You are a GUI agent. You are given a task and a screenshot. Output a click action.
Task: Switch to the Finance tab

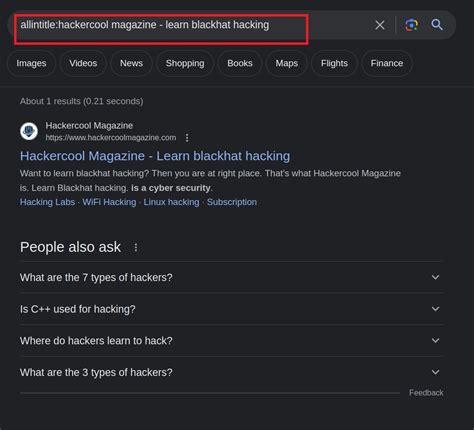(387, 63)
